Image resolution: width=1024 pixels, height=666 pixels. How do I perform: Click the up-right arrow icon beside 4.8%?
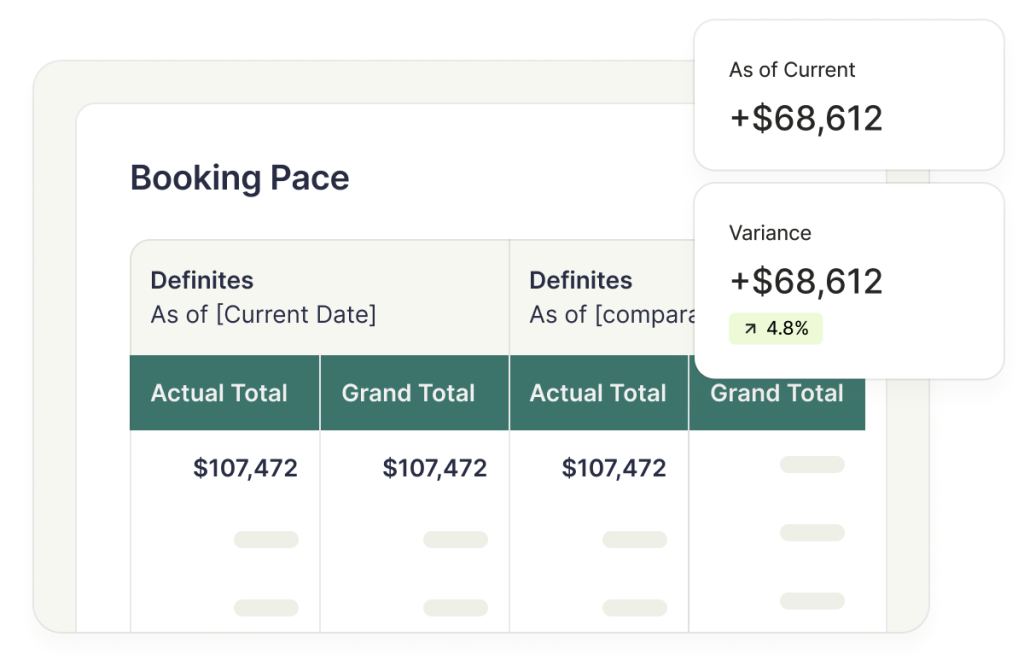[750, 328]
